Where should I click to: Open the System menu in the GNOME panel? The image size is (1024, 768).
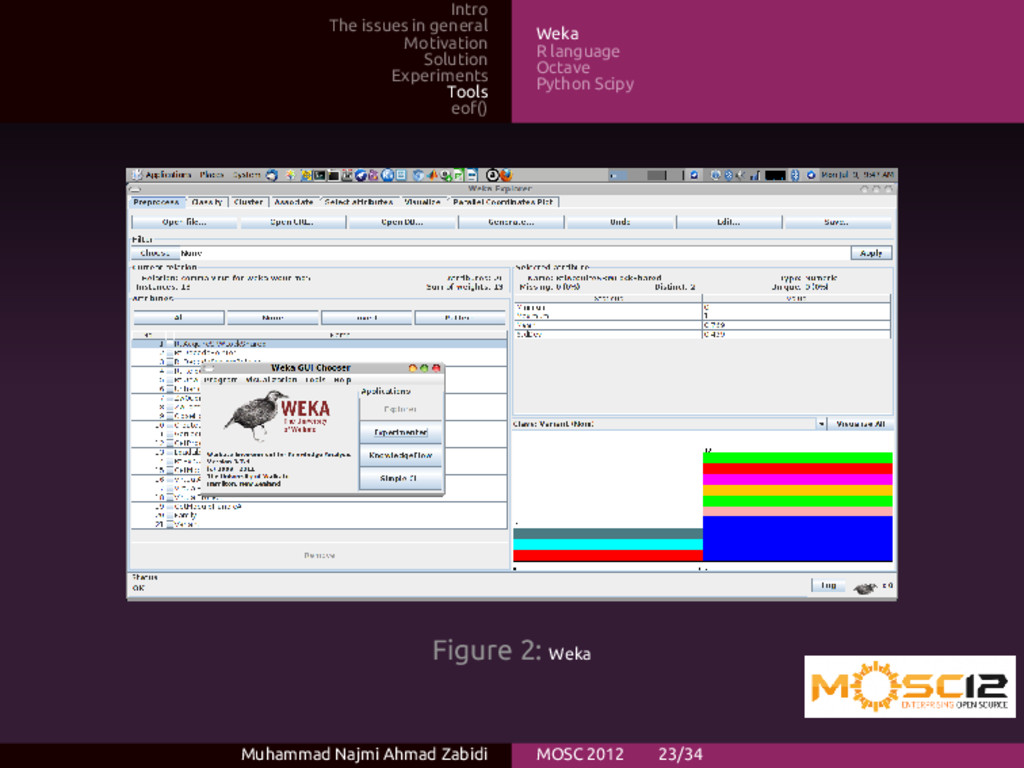click(247, 175)
